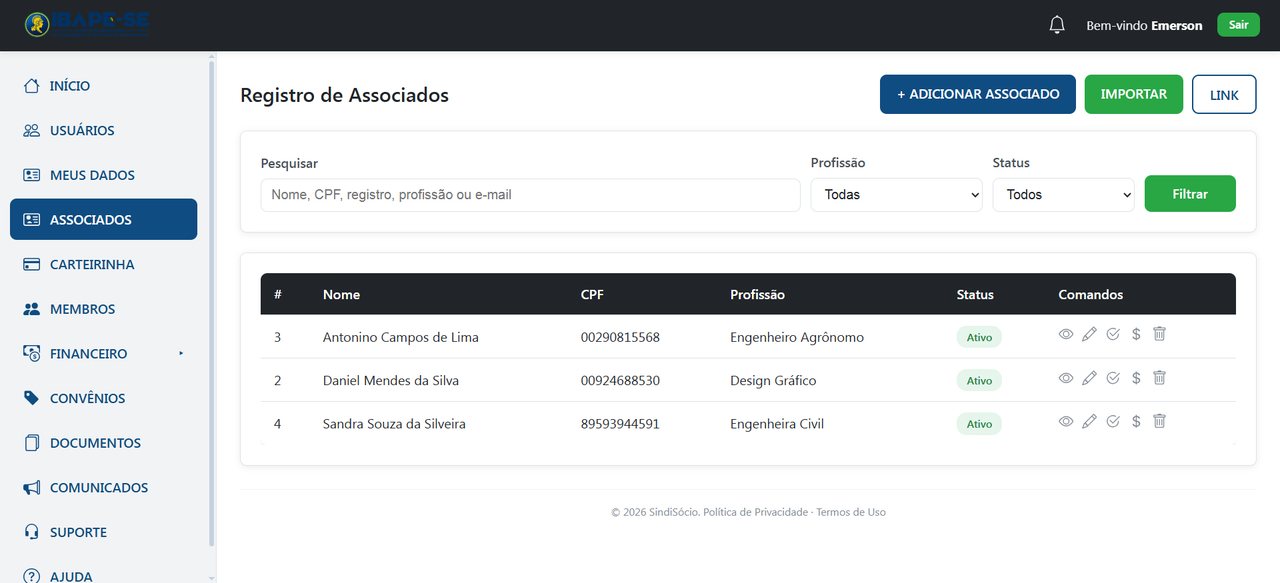
Task: Open AJUDA sidebar item
Action: (103, 574)
